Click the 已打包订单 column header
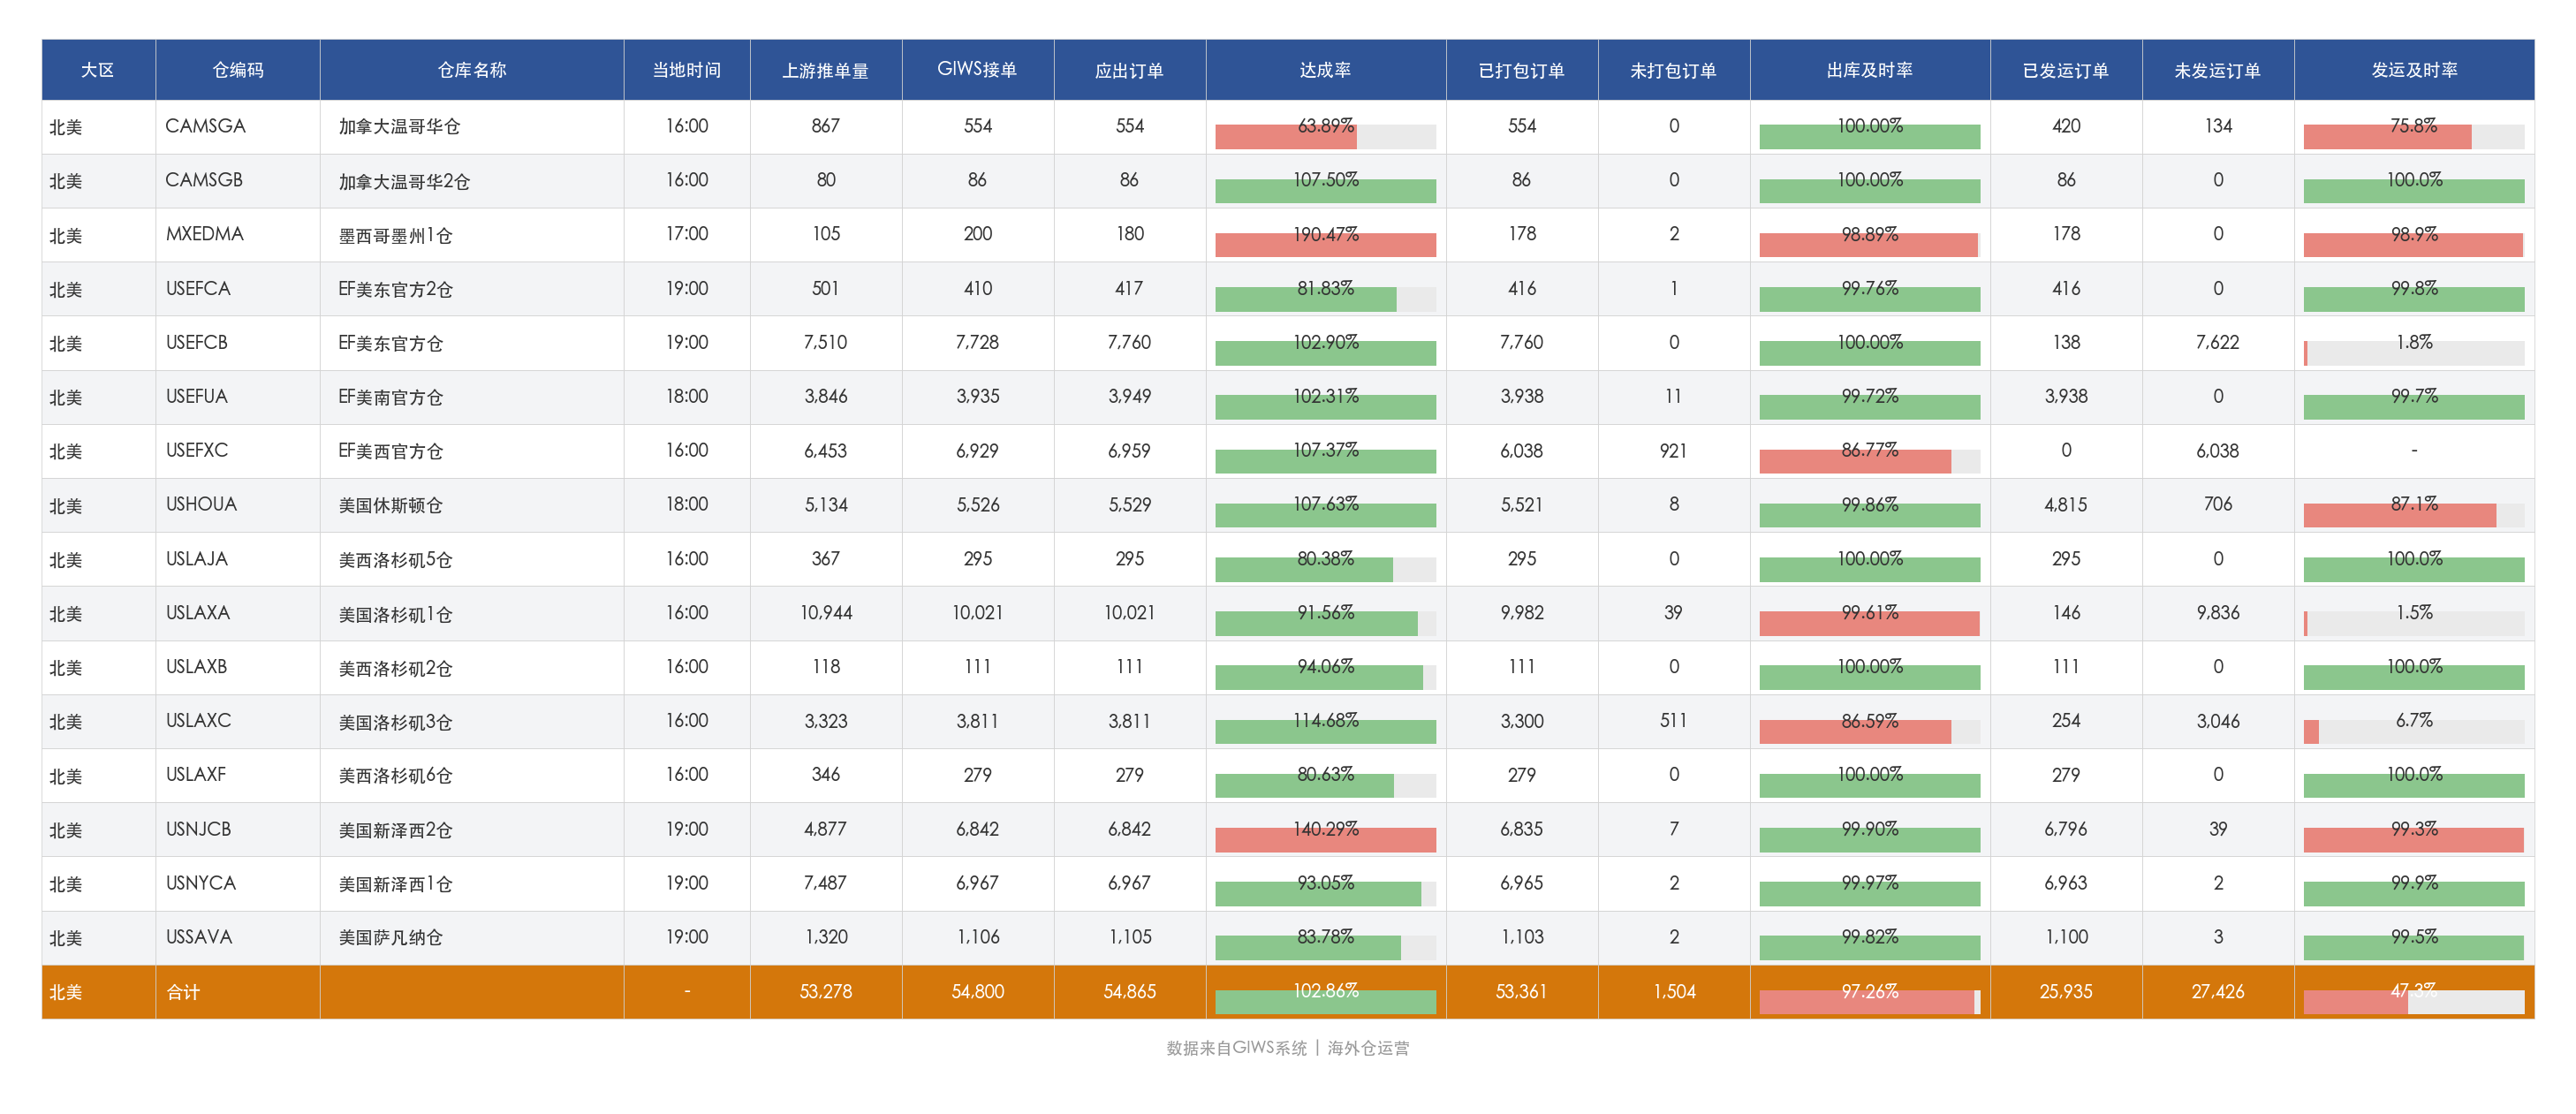 tap(1522, 70)
